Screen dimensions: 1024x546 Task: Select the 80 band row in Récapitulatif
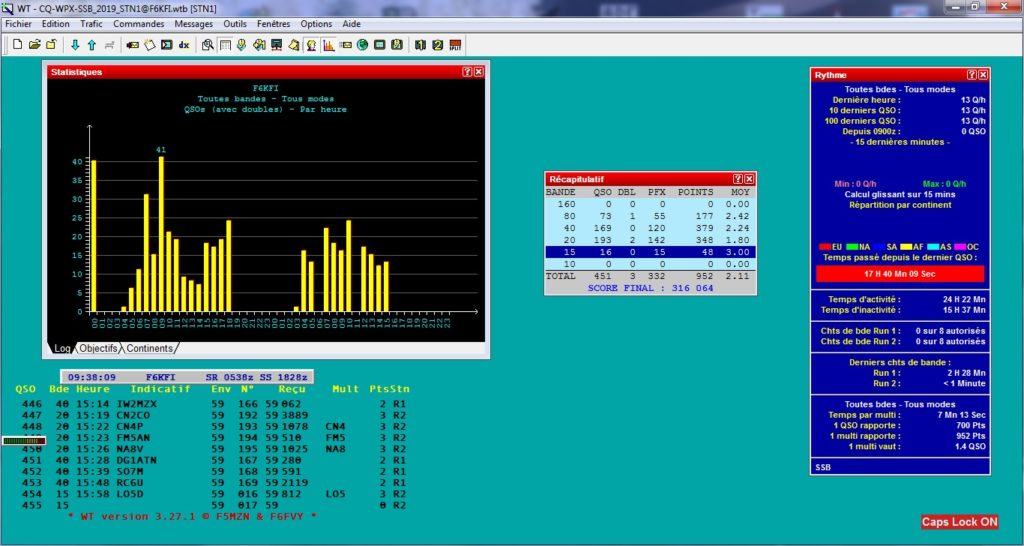coord(650,216)
